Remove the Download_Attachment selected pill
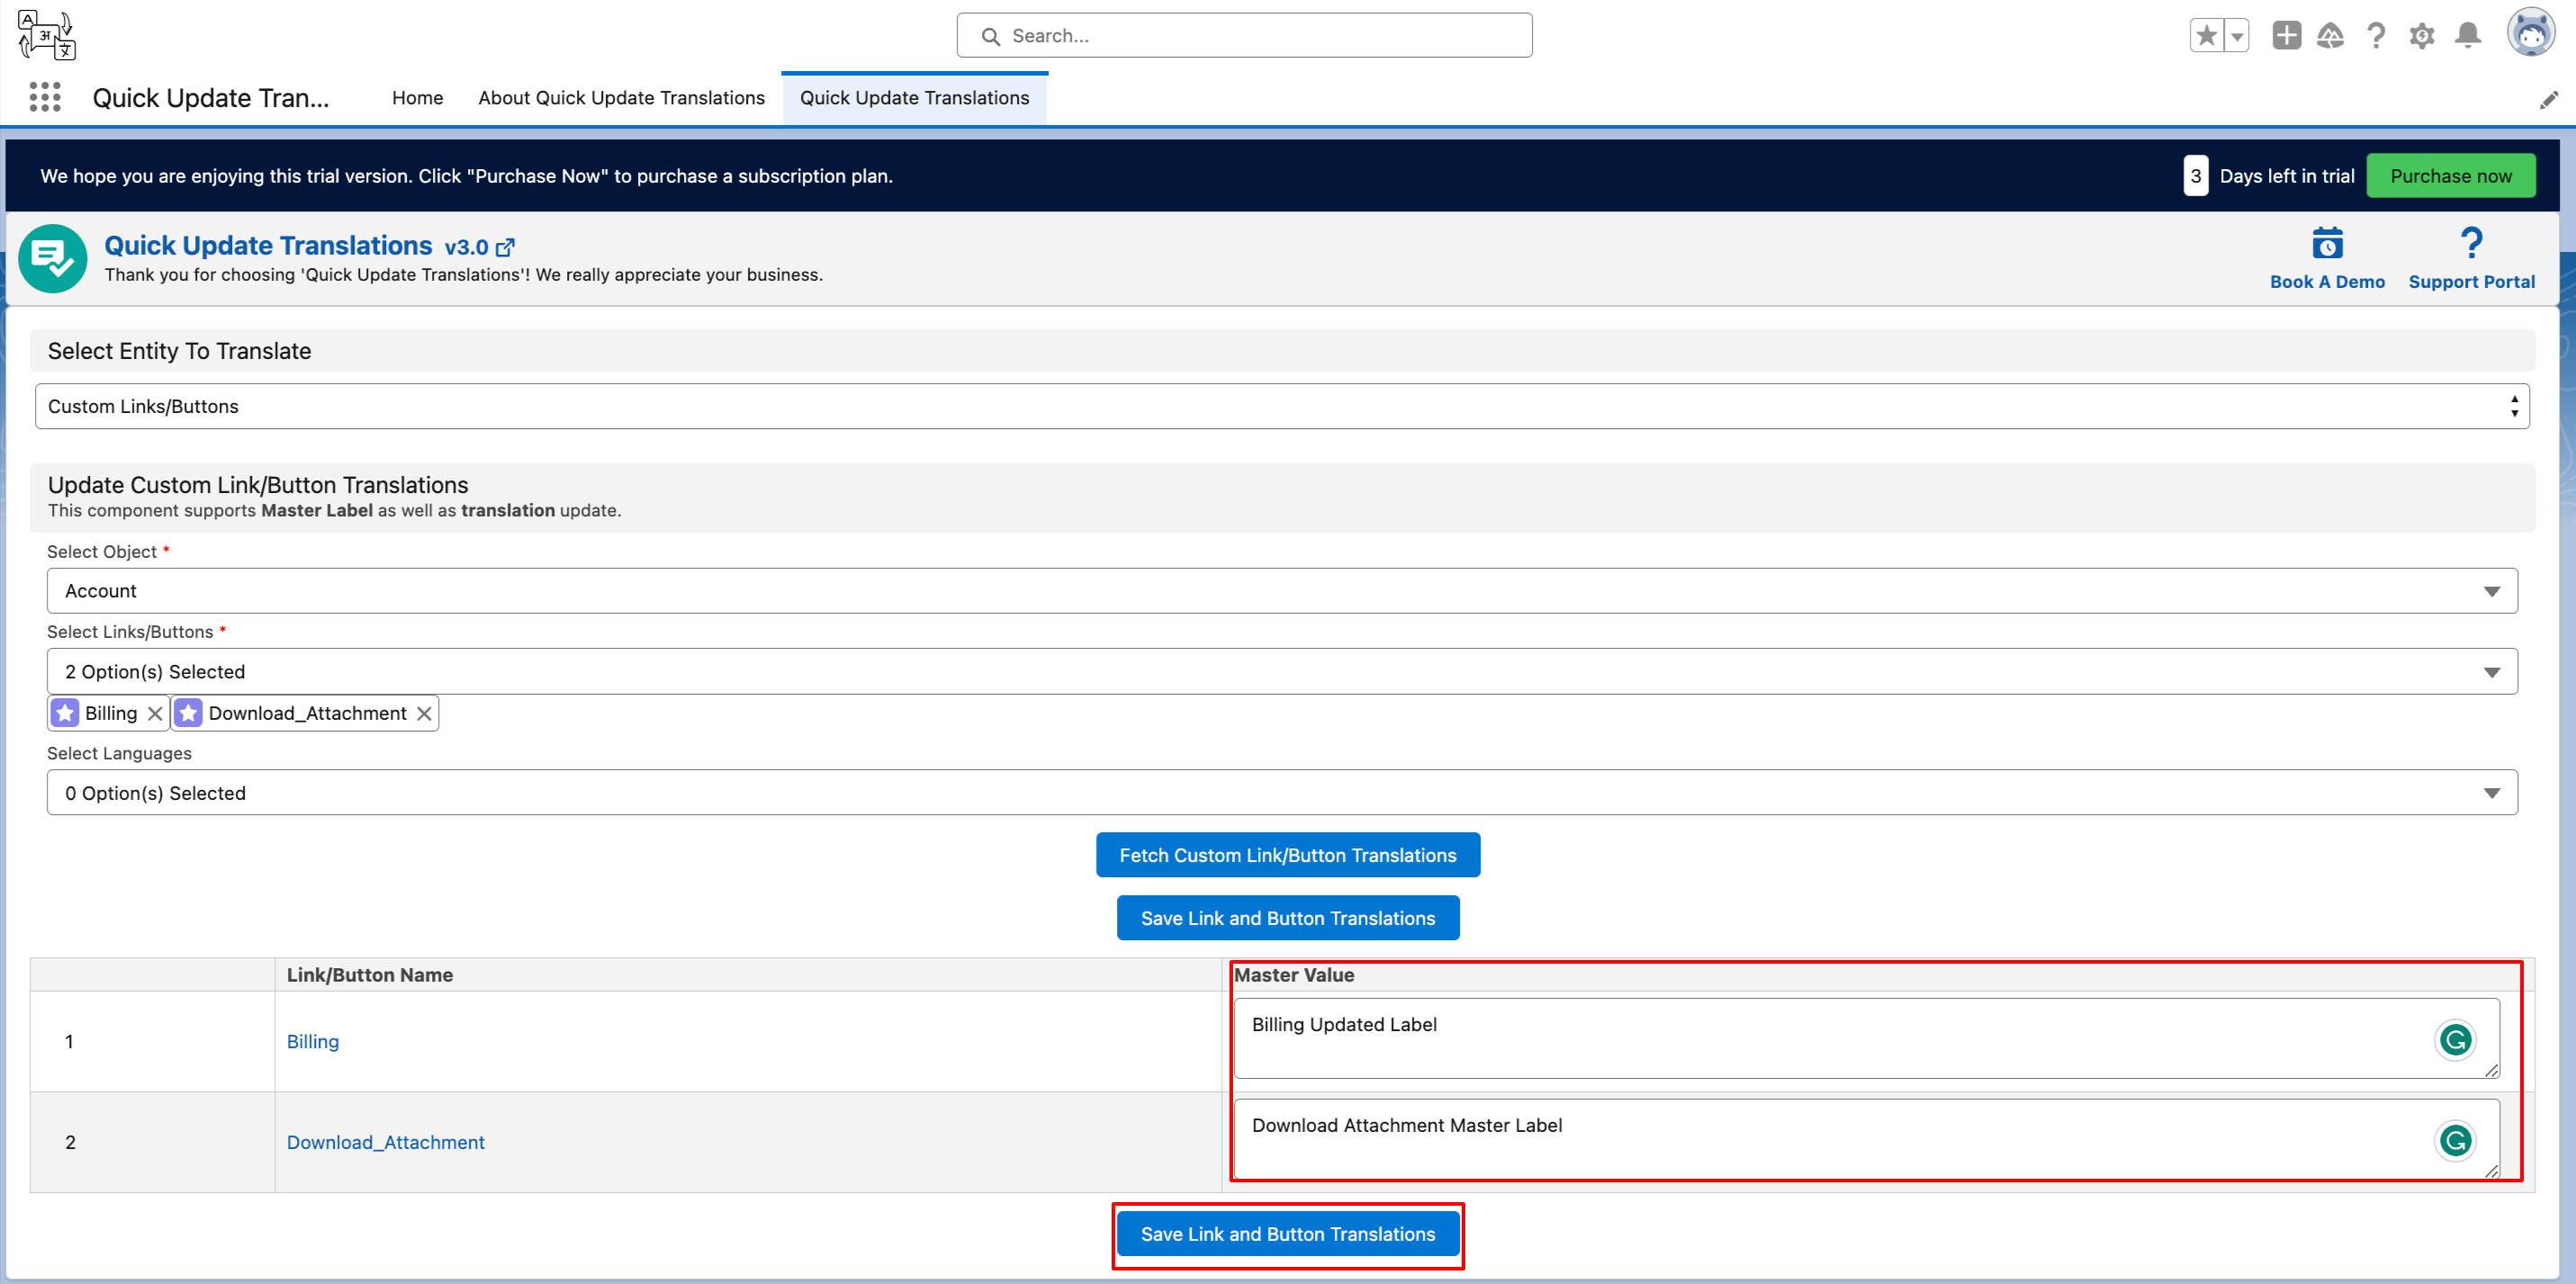2576x1284 pixels. pos(424,713)
